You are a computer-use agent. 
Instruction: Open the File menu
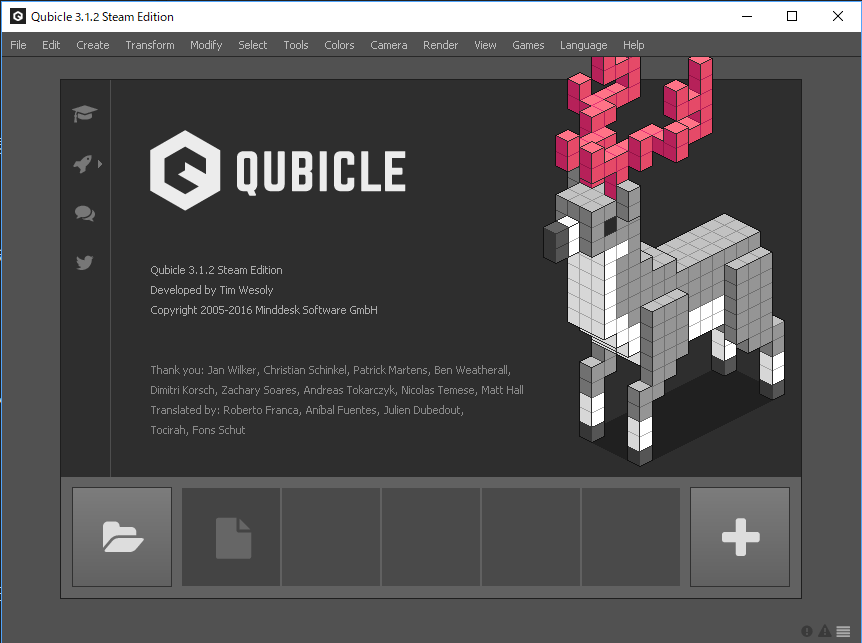click(18, 45)
